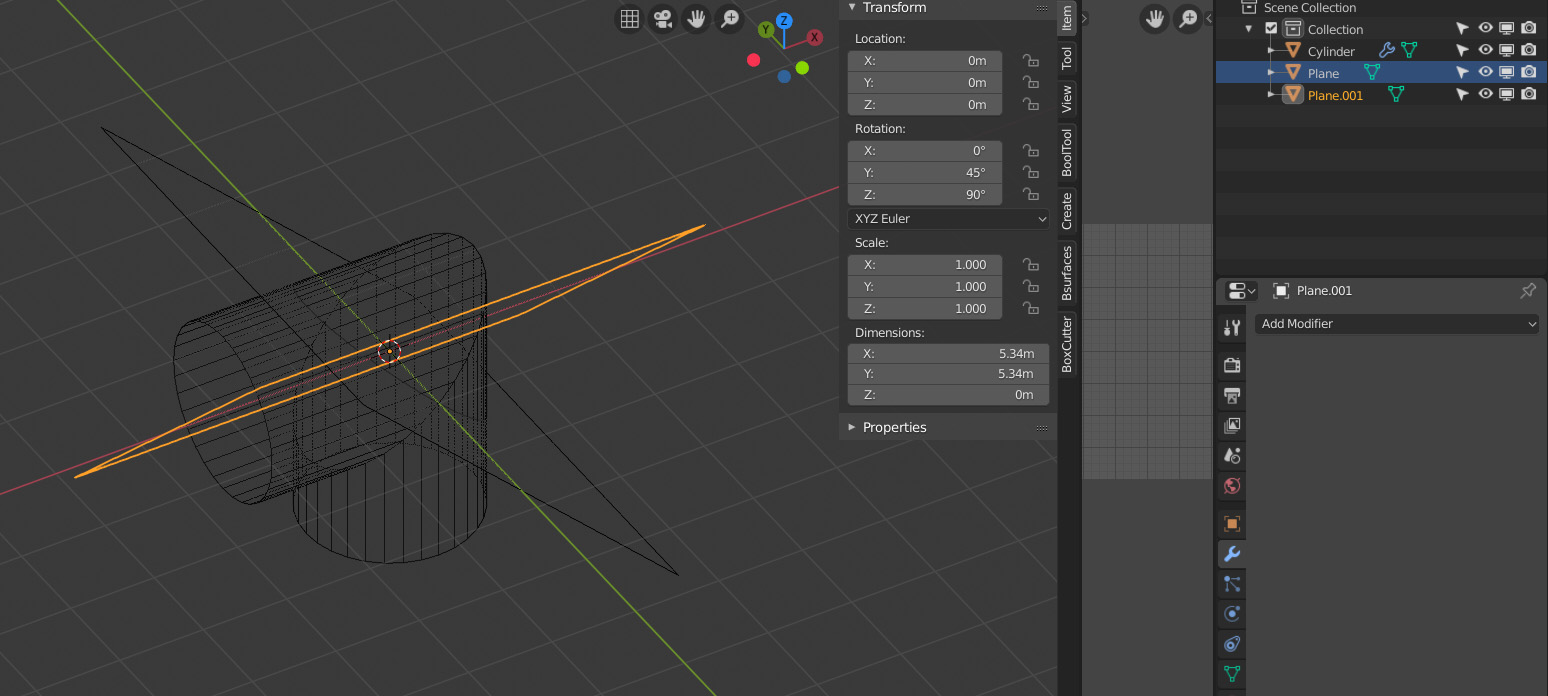Hide the Cylinder object with its eye toggle
1548x696 pixels.
(1485, 50)
